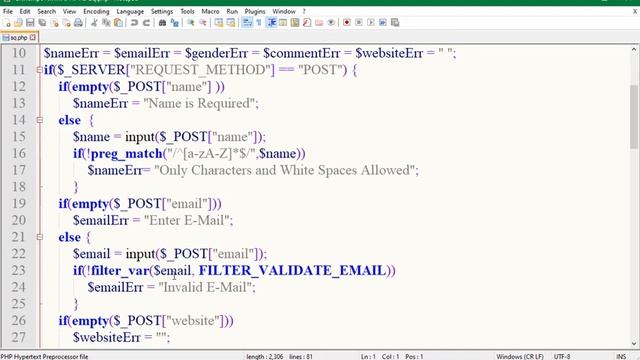This screenshot has height=360, width=640.
Task: Open the Search menu
Action: pyautogui.click(x=47, y=11)
